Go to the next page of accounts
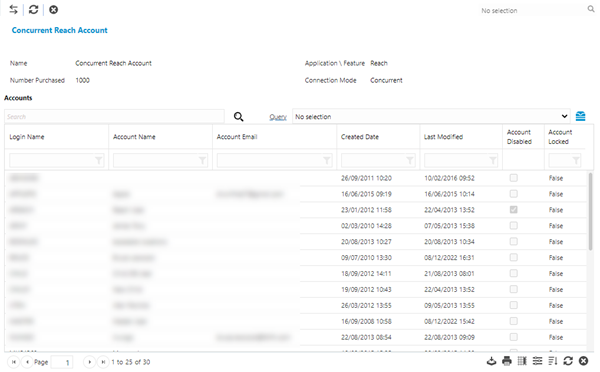This screenshot has width=600, height=372. pyautogui.click(x=89, y=362)
